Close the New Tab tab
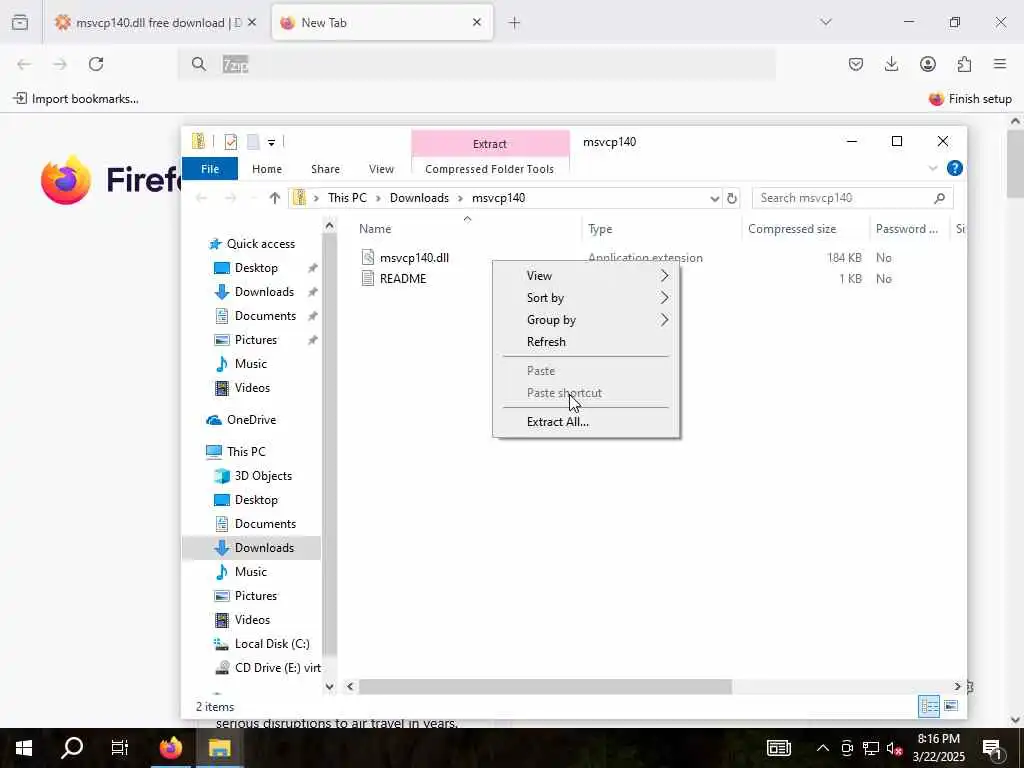The width and height of the screenshot is (1024, 768). (477, 22)
